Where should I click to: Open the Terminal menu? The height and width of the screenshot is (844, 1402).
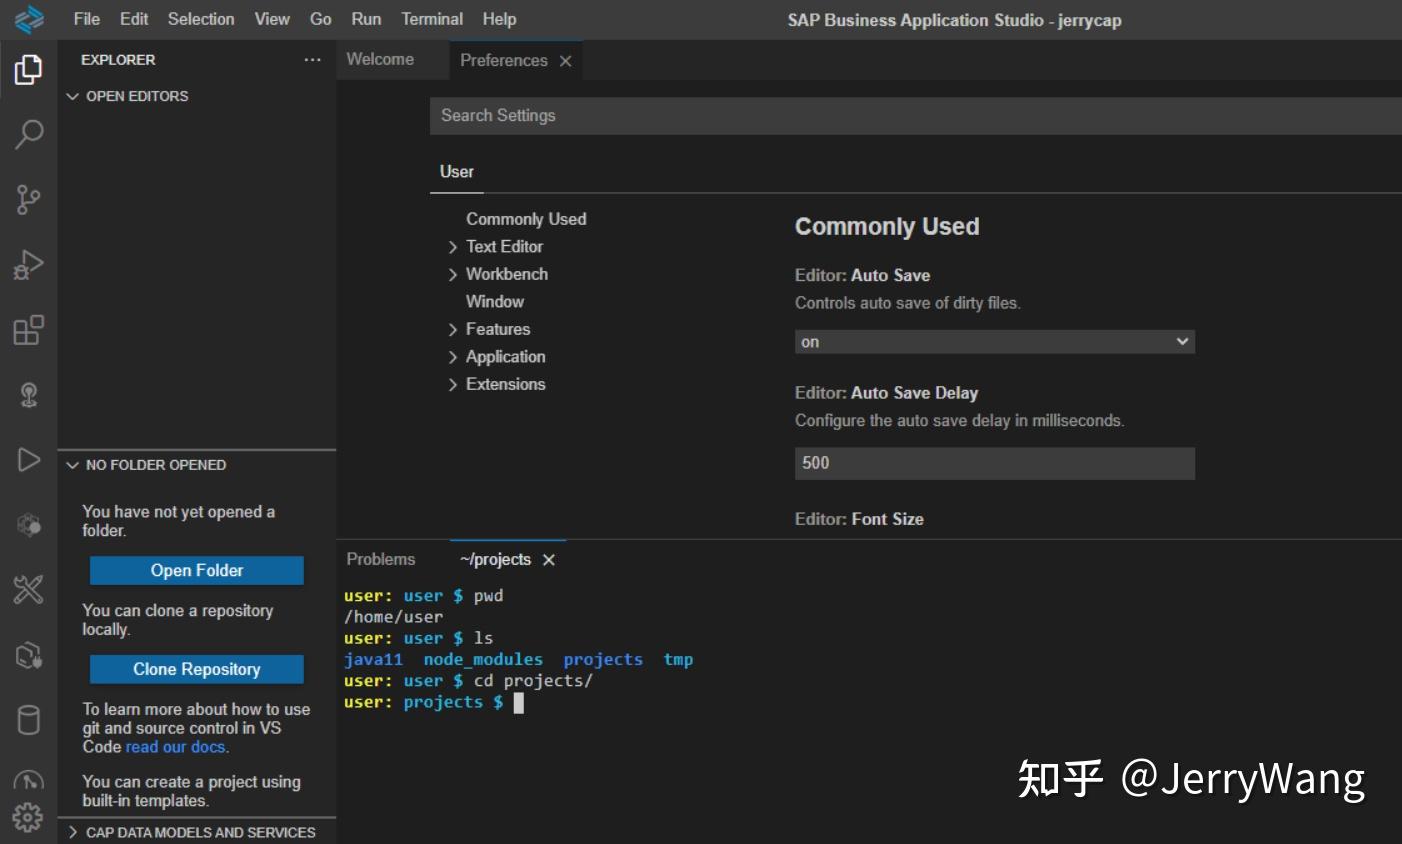(x=432, y=19)
